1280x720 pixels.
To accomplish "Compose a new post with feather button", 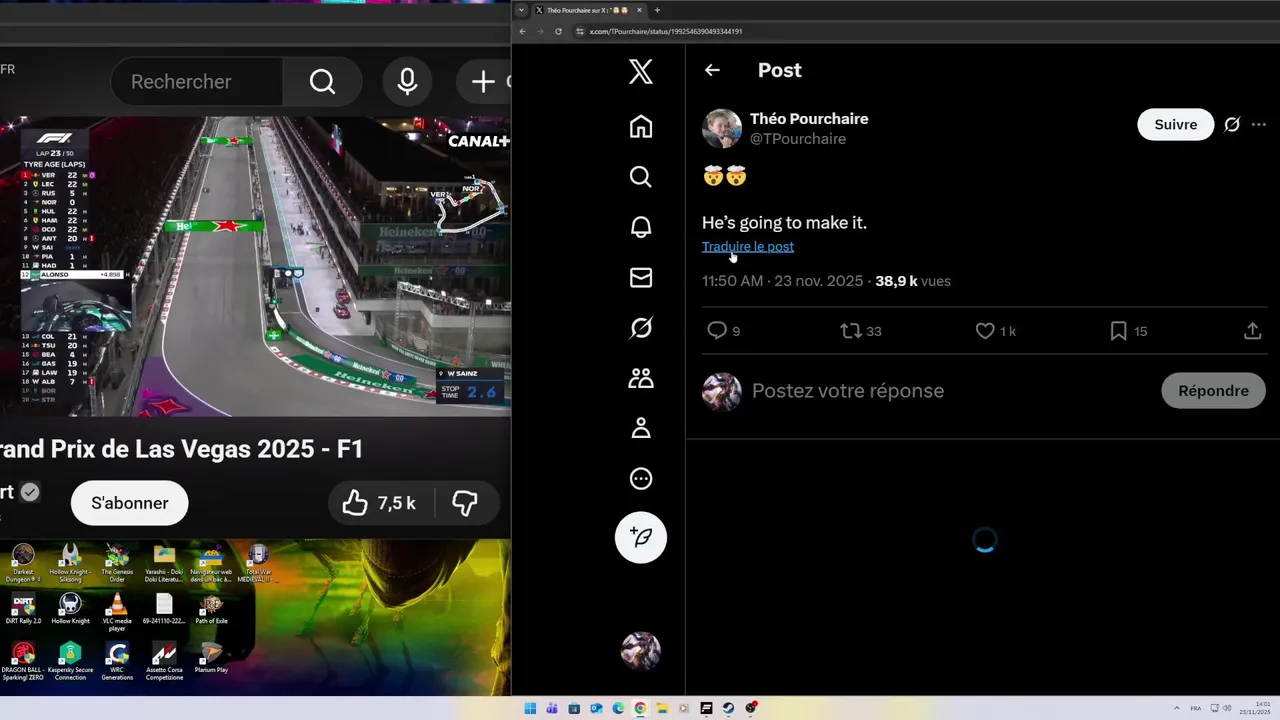I will tap(641, 537).
